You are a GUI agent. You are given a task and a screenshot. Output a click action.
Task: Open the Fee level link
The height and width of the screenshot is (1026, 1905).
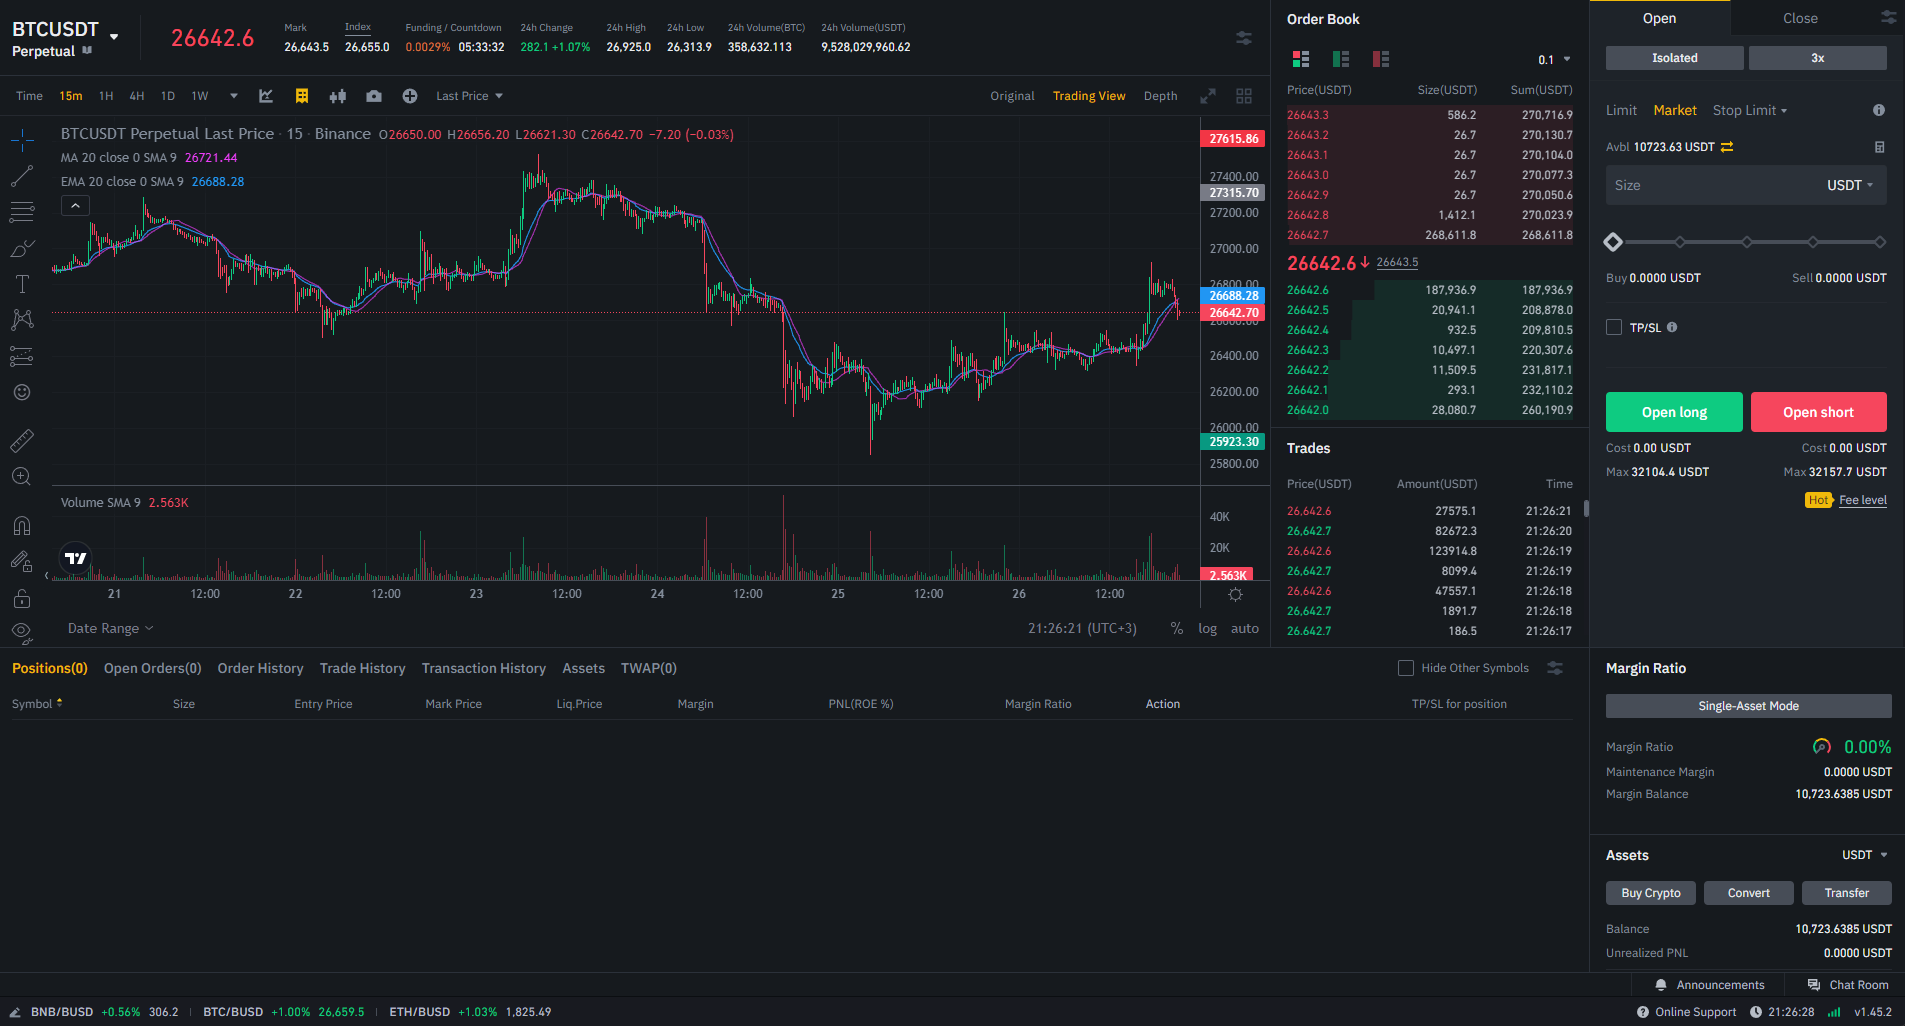click(1862, 500)
